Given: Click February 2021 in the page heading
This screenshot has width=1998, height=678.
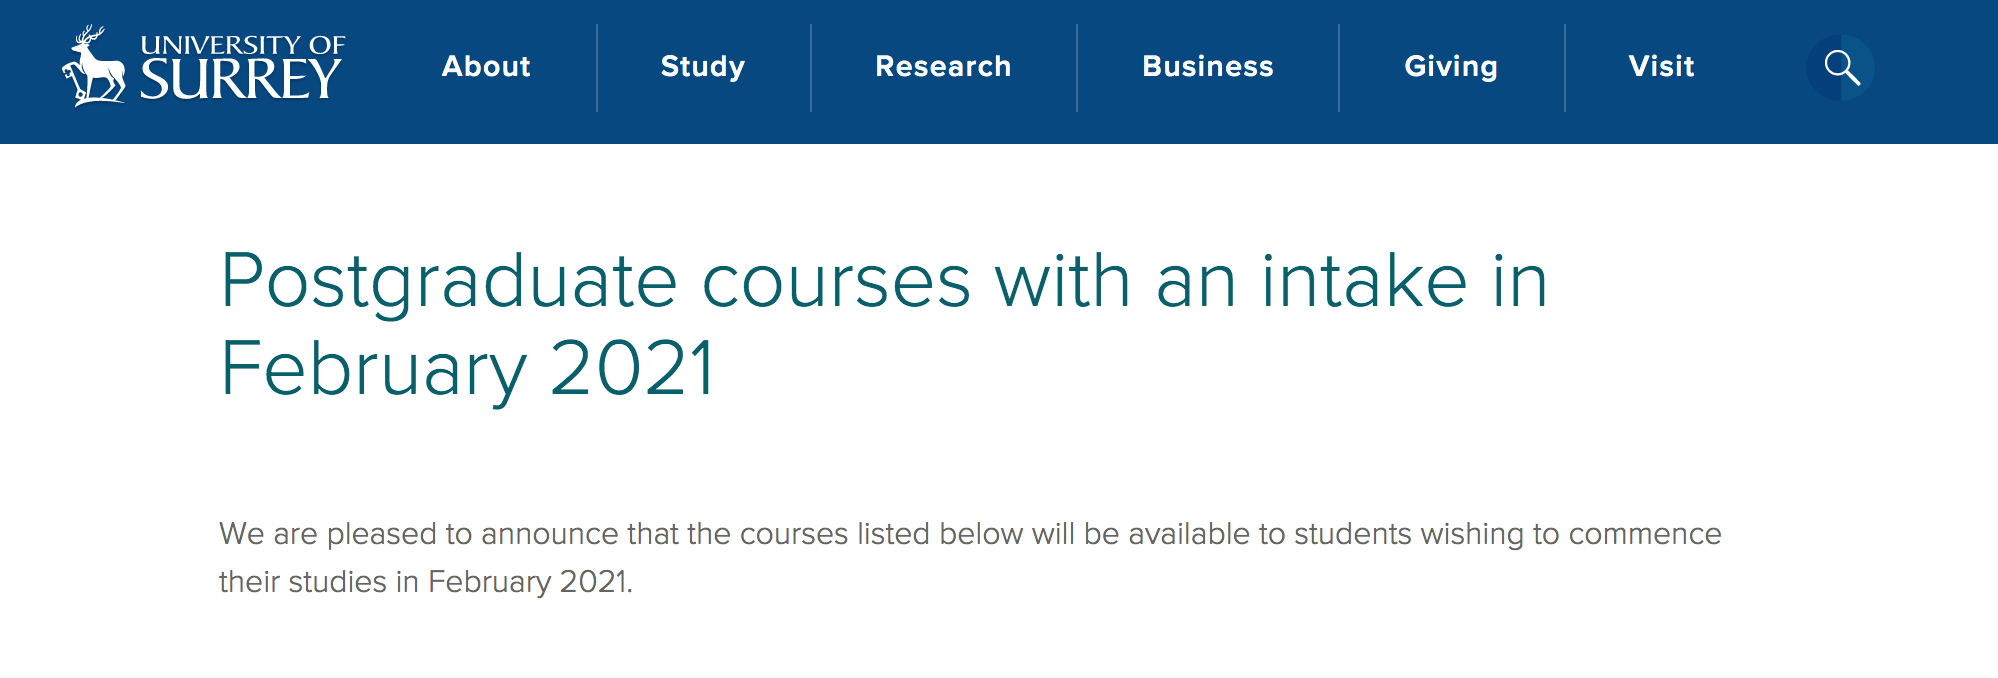Looking at the screenshot, I should point(467,369).
